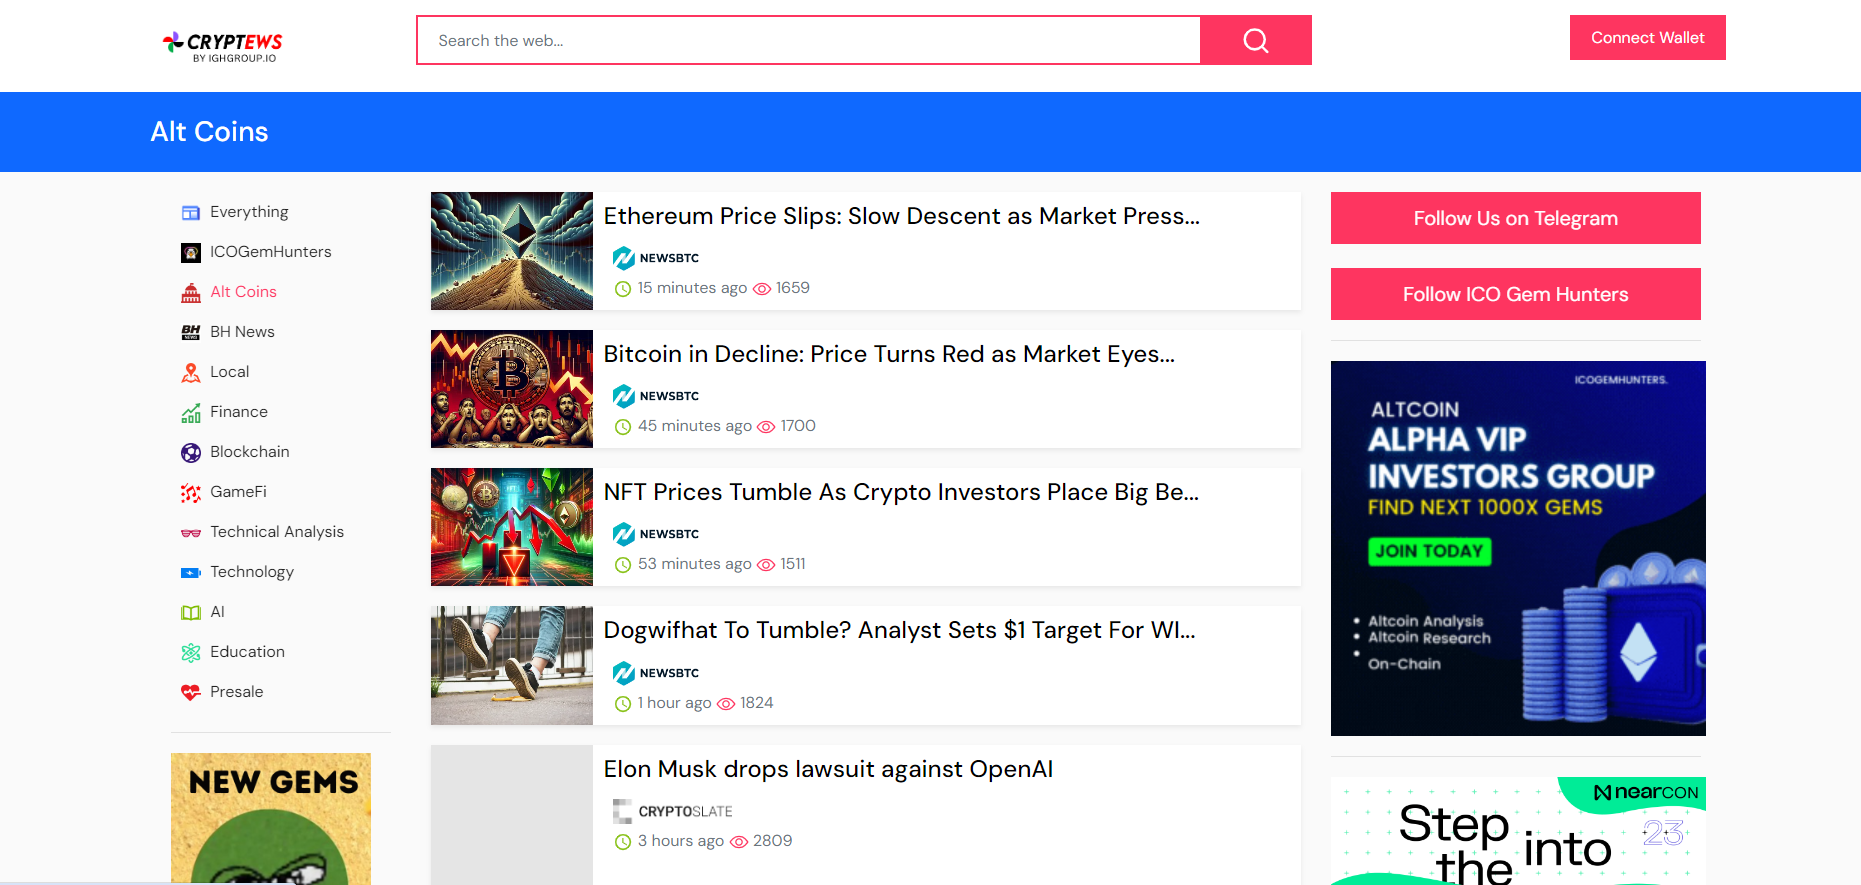Click the Finance chart icon
This screenshot has width=1861, height=885.
click(191, 412)
